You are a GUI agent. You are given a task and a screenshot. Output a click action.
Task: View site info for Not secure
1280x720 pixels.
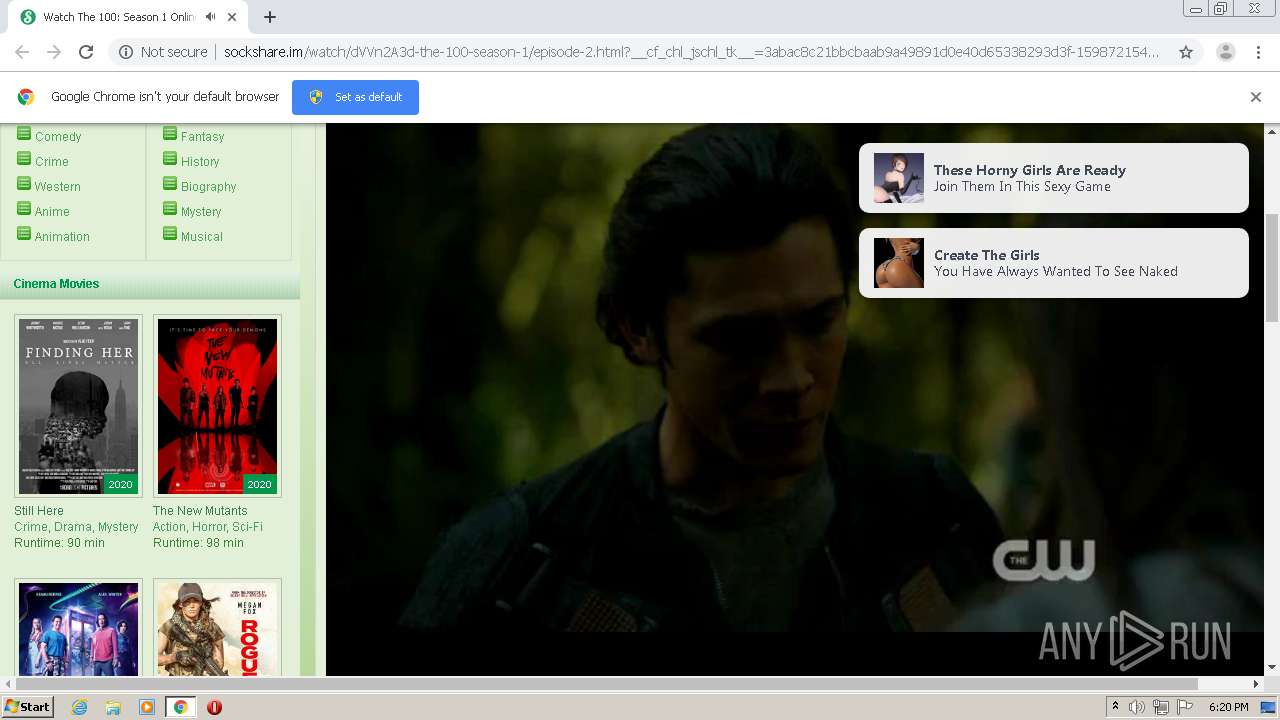(x=163, y=52)
